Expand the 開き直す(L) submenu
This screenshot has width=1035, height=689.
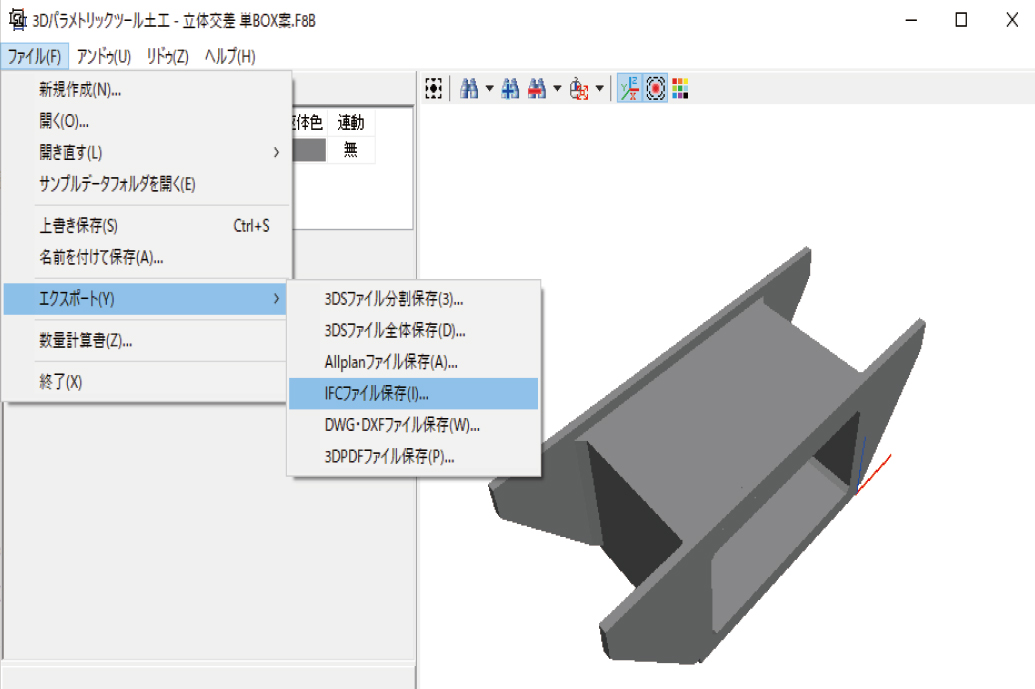147,152
